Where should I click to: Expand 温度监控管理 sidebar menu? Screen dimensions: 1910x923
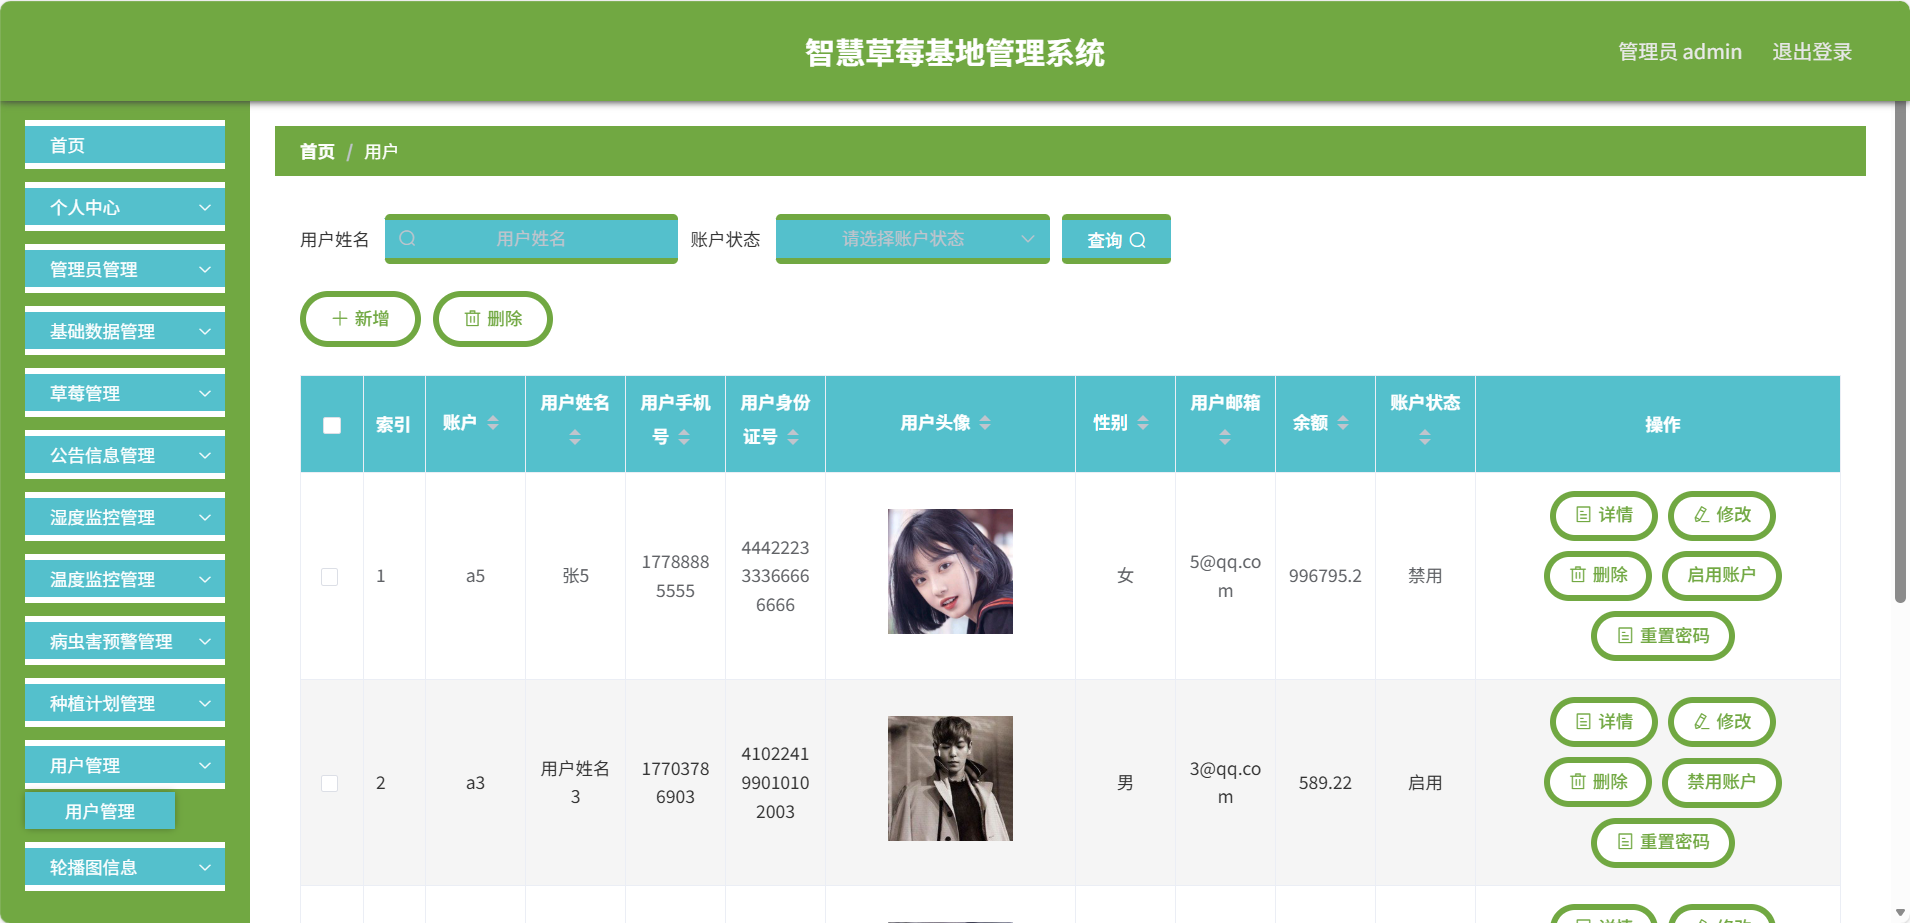pos(125,579)
